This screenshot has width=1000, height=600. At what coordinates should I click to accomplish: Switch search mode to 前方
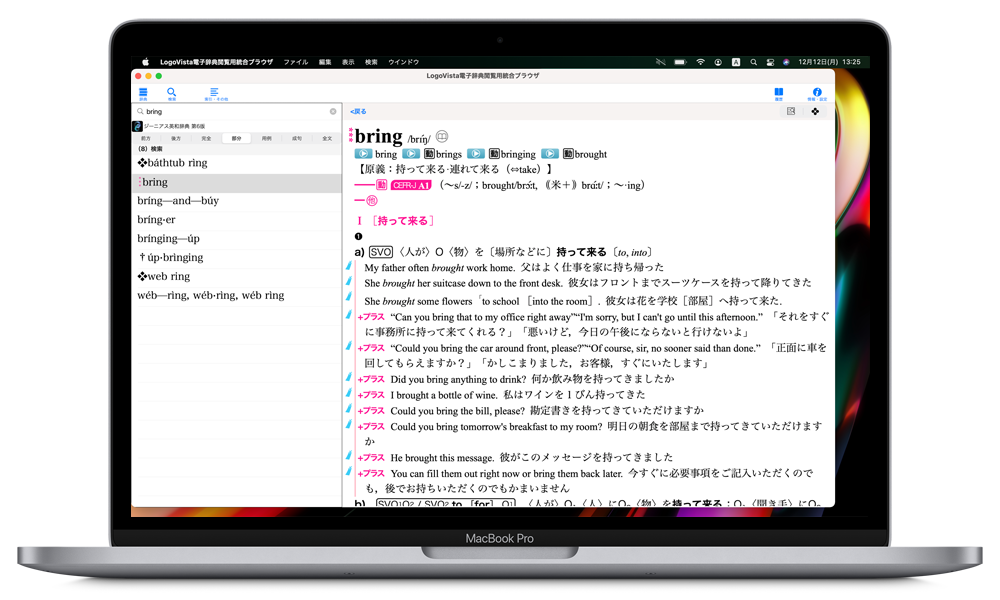point(146,138)
